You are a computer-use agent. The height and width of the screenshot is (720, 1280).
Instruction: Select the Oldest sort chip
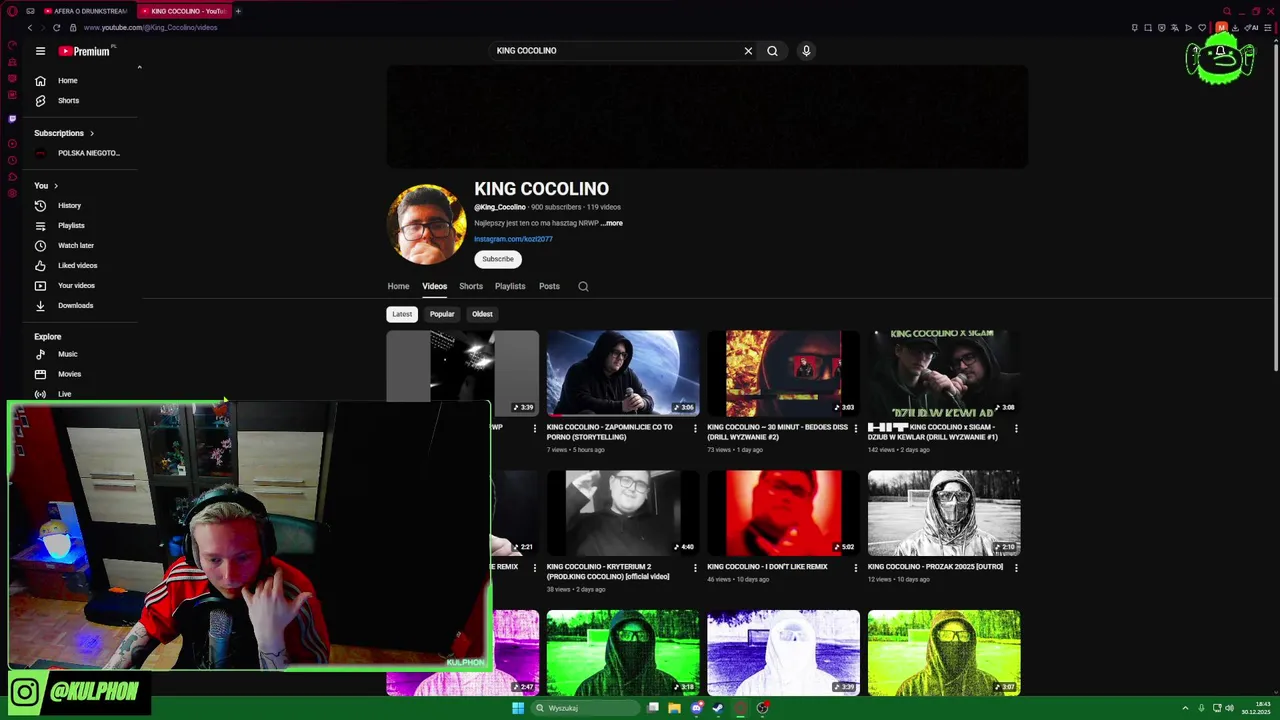pyautogui.click(x=482, y=314)
